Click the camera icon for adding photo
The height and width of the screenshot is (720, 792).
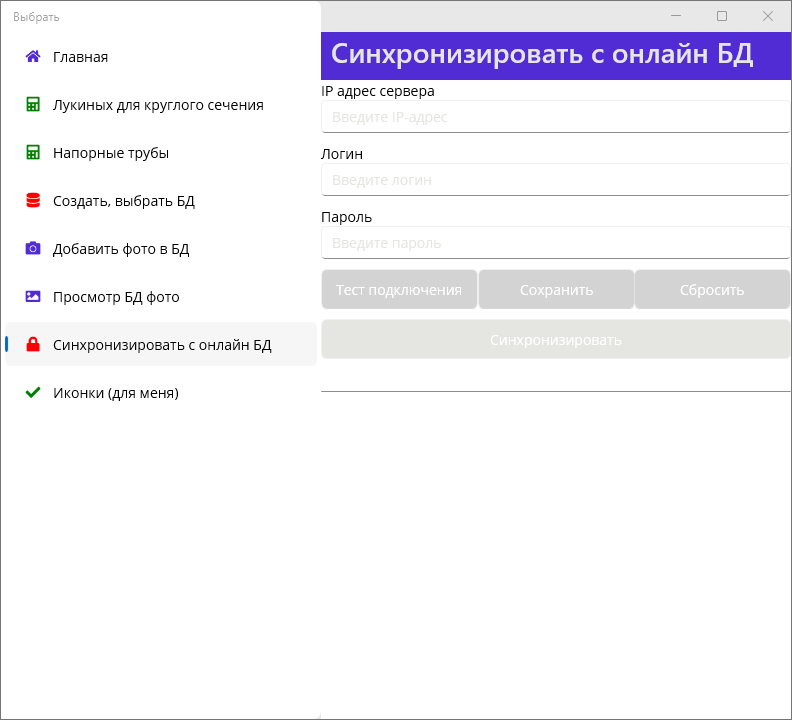[33, 249]
